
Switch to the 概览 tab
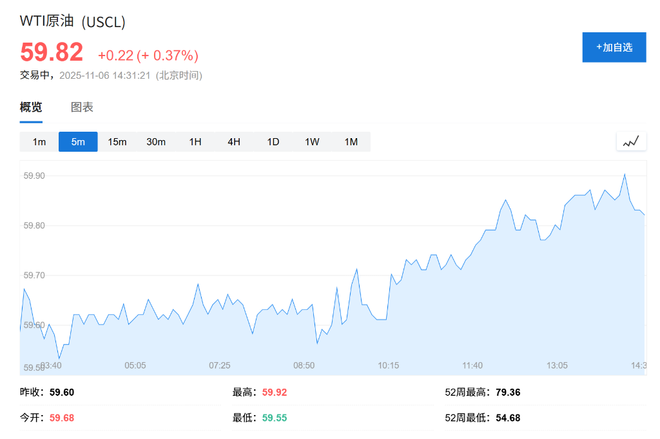click(x=31, y=107)
